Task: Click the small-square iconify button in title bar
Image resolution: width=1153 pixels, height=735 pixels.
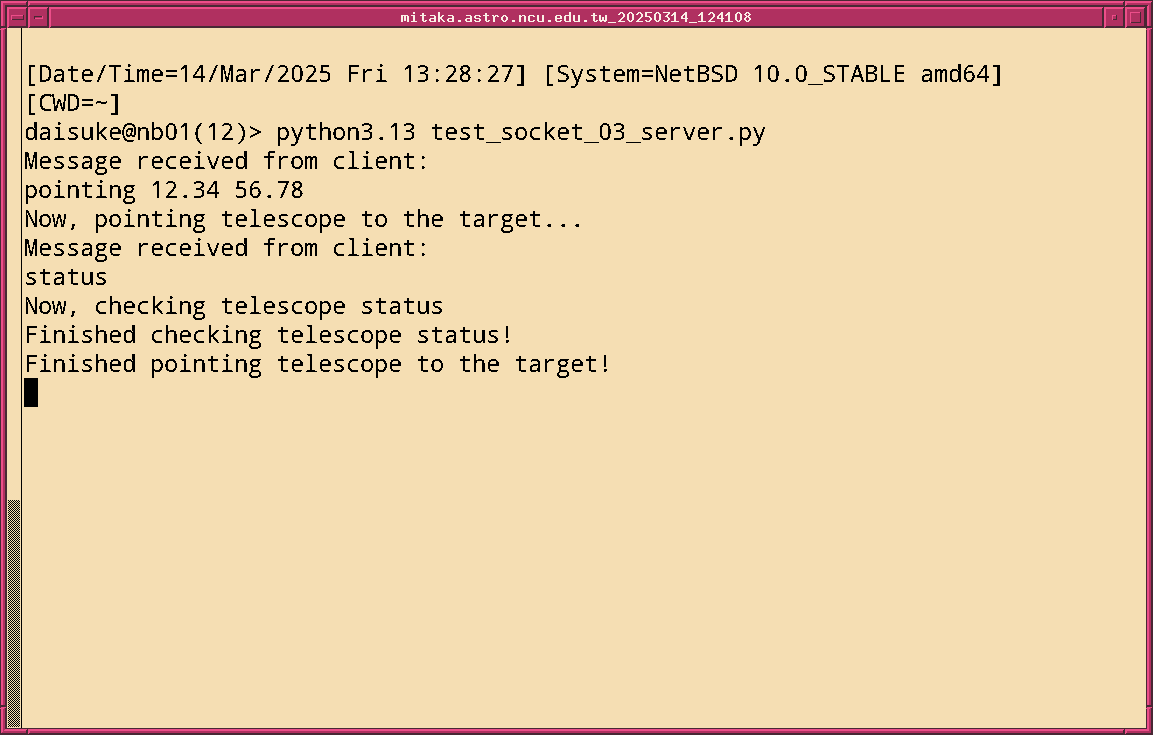Action: [1114, 17]
